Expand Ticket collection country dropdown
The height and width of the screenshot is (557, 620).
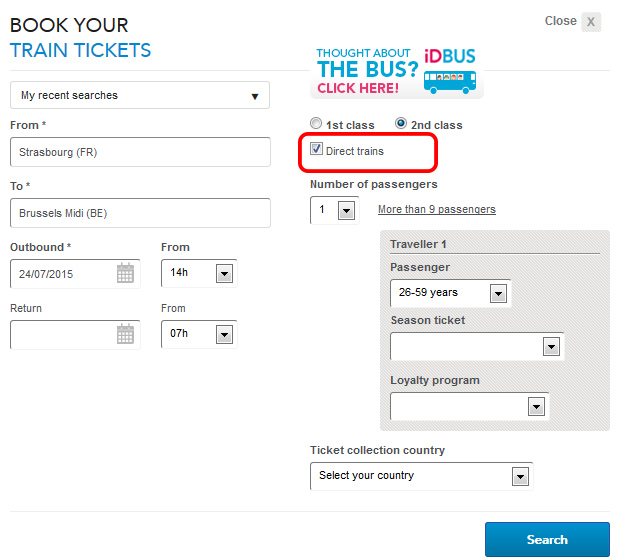pos(519,476)
